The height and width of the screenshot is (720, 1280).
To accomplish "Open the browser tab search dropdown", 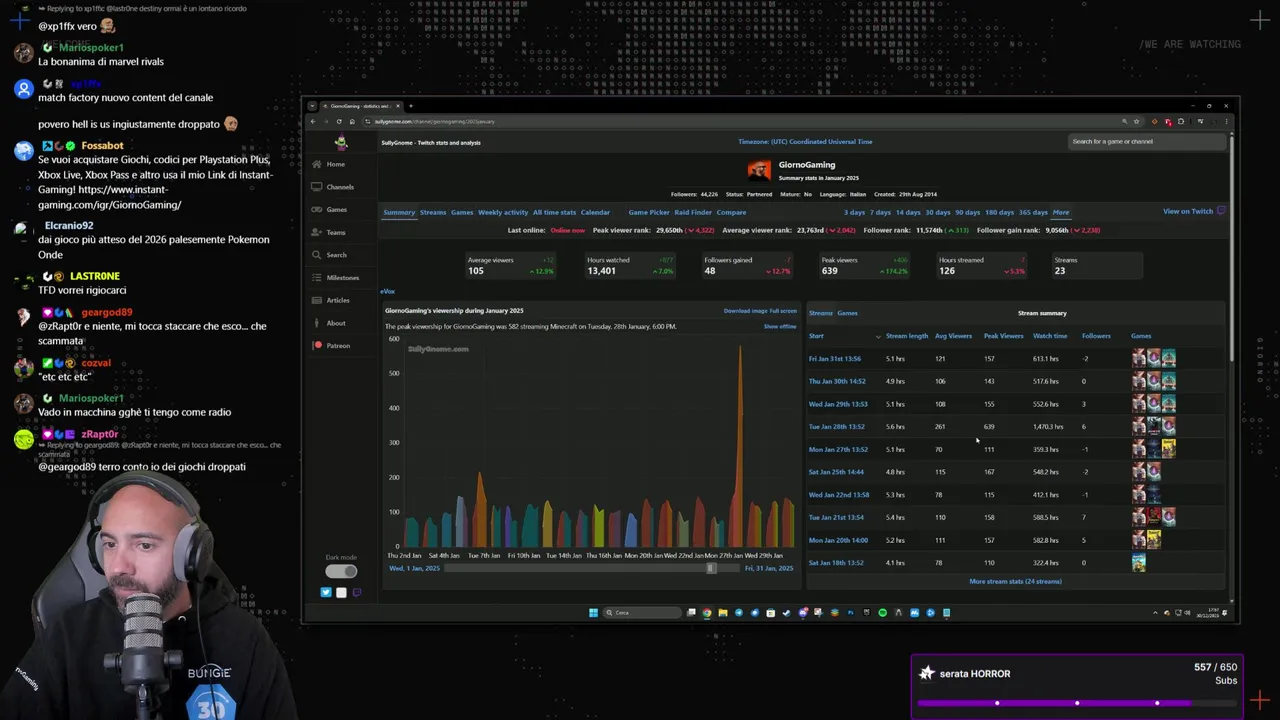I will pyautogui.click(x=312, y=106).
